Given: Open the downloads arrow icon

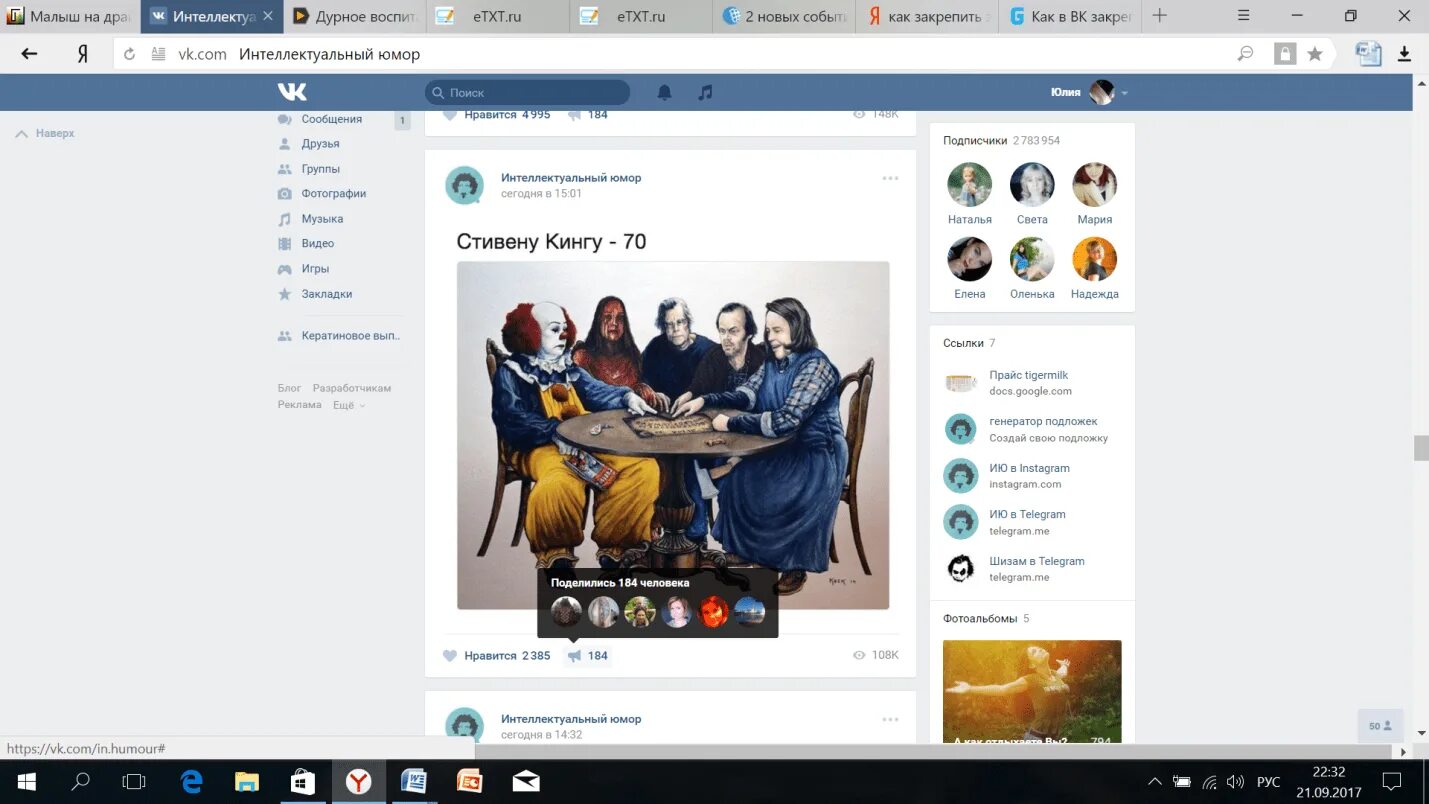Looking at the screenshot, I should (x=1404, y=54).
